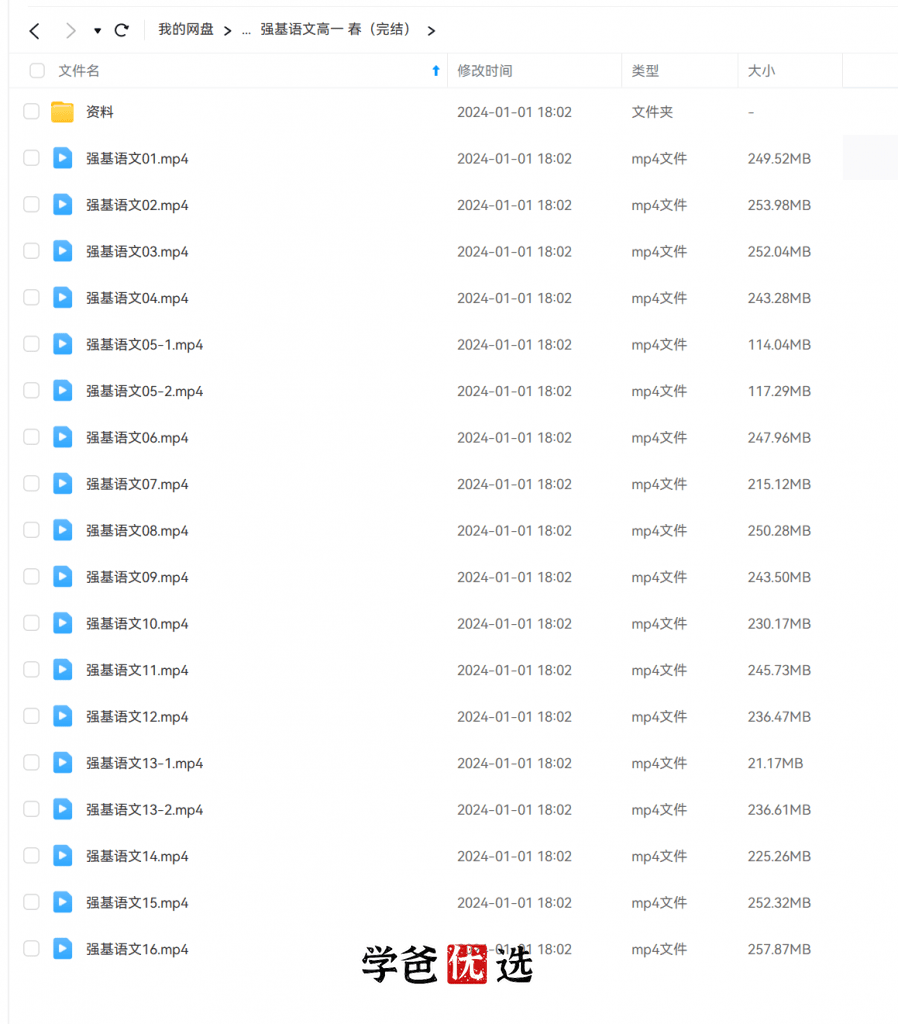Check the box for 强基语文10.mp4
Image resolution: width=898 pixels, height=1024 pixels.
[x=31, y=623]
